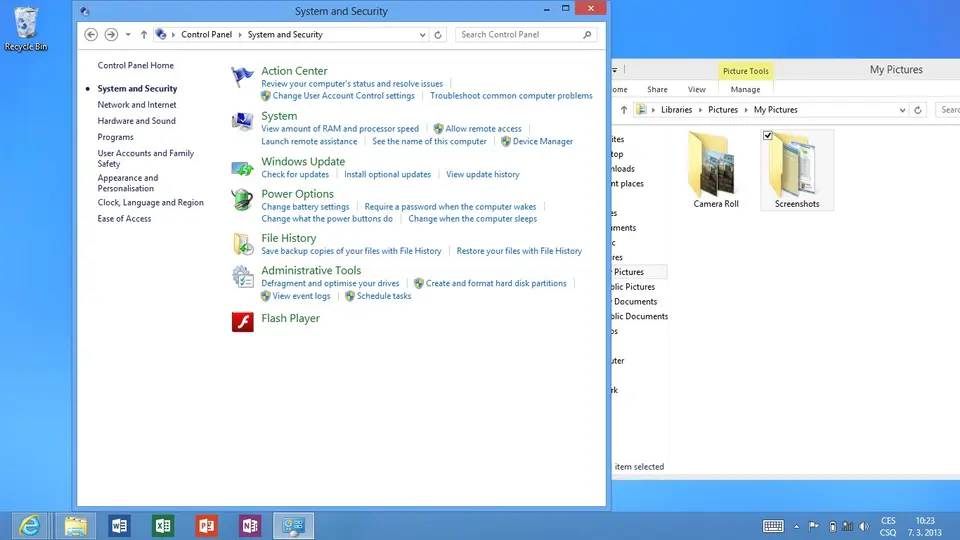Open Programs category in sidebar

coord(115,137)
